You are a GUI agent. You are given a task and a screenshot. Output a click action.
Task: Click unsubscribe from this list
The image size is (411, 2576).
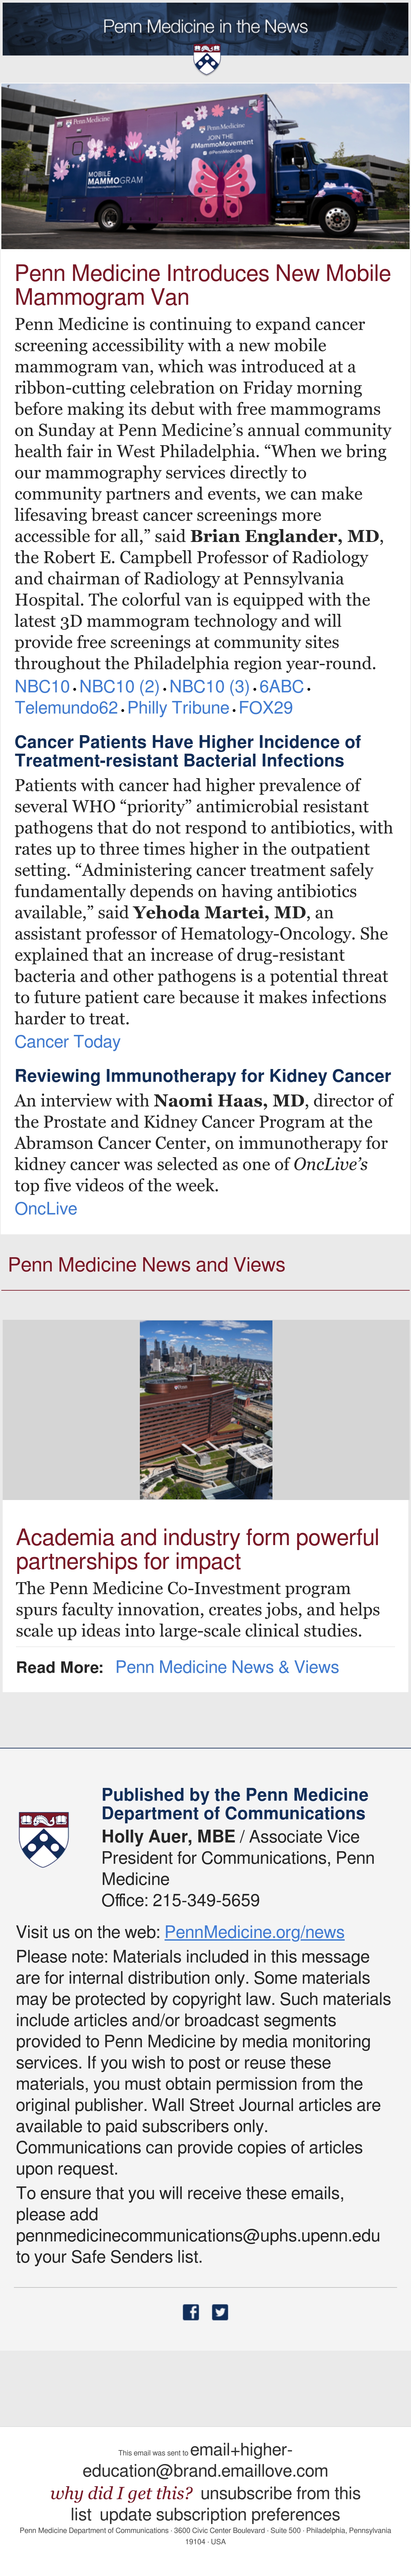click(x=215, y=2503)
